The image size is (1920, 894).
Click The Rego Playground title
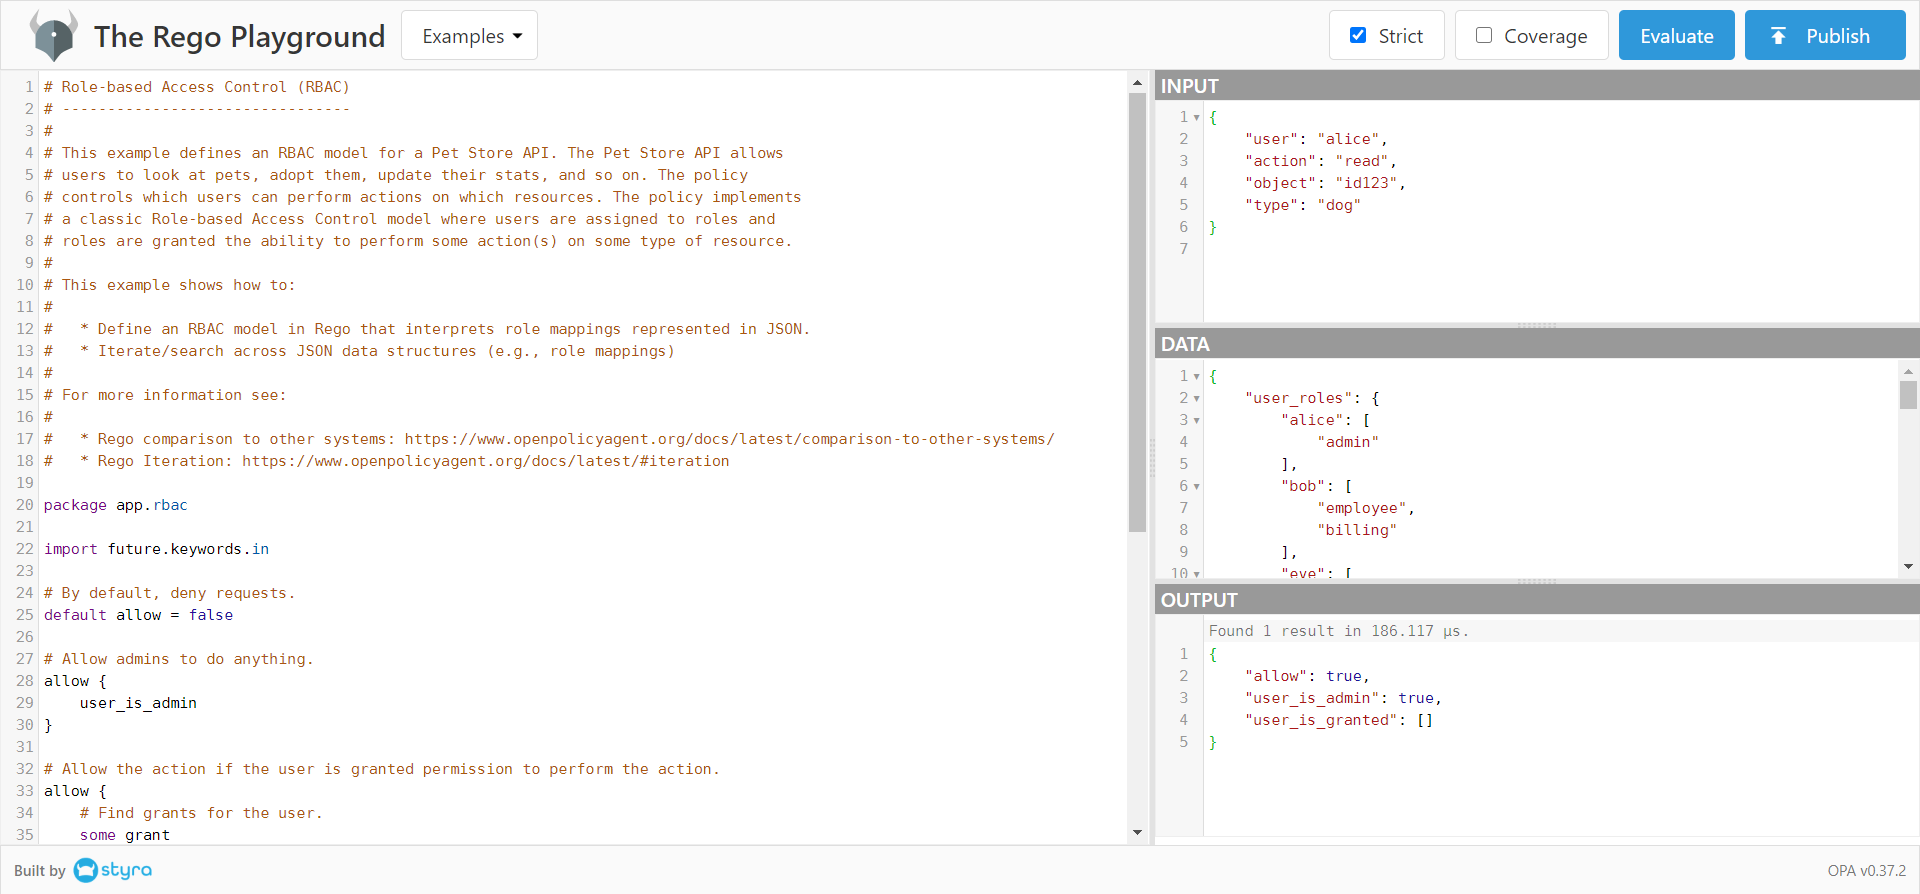239,37
